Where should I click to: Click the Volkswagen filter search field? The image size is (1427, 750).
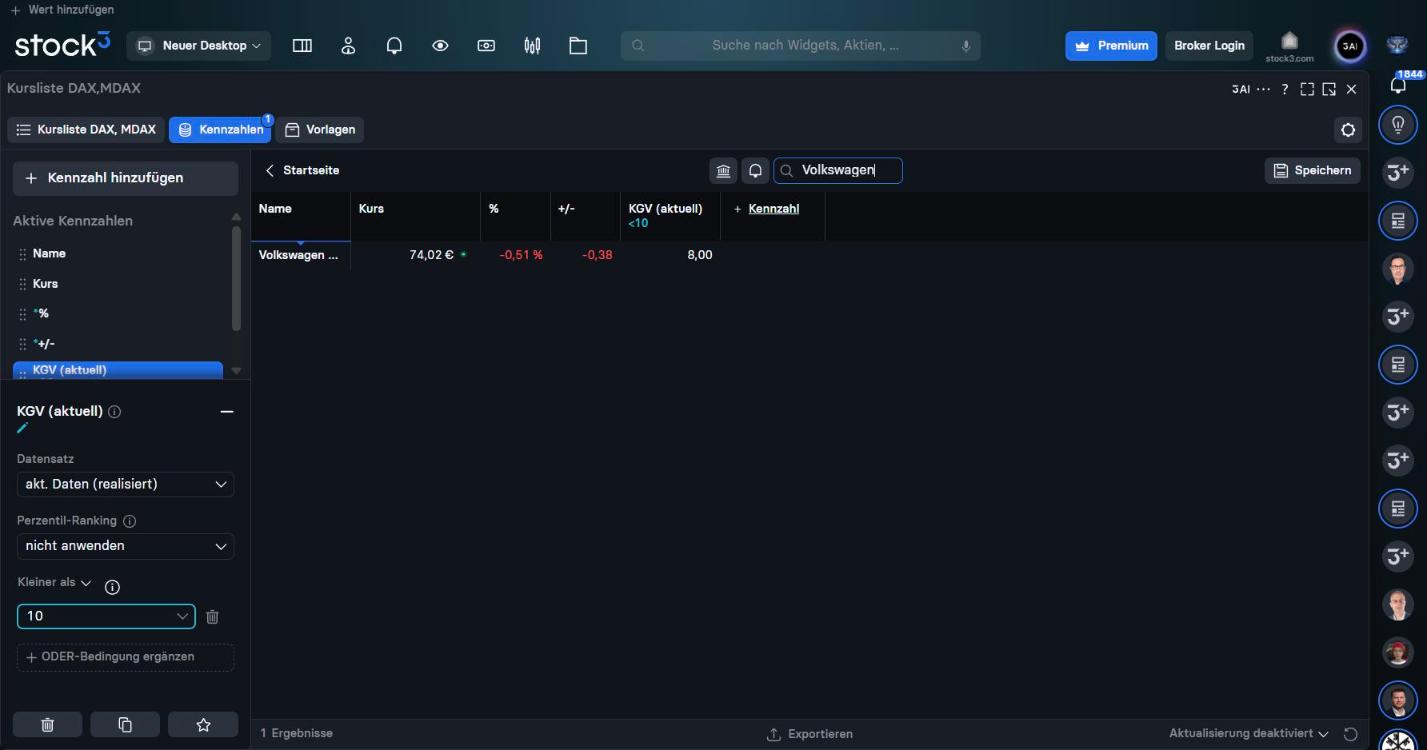pos(838,171)
